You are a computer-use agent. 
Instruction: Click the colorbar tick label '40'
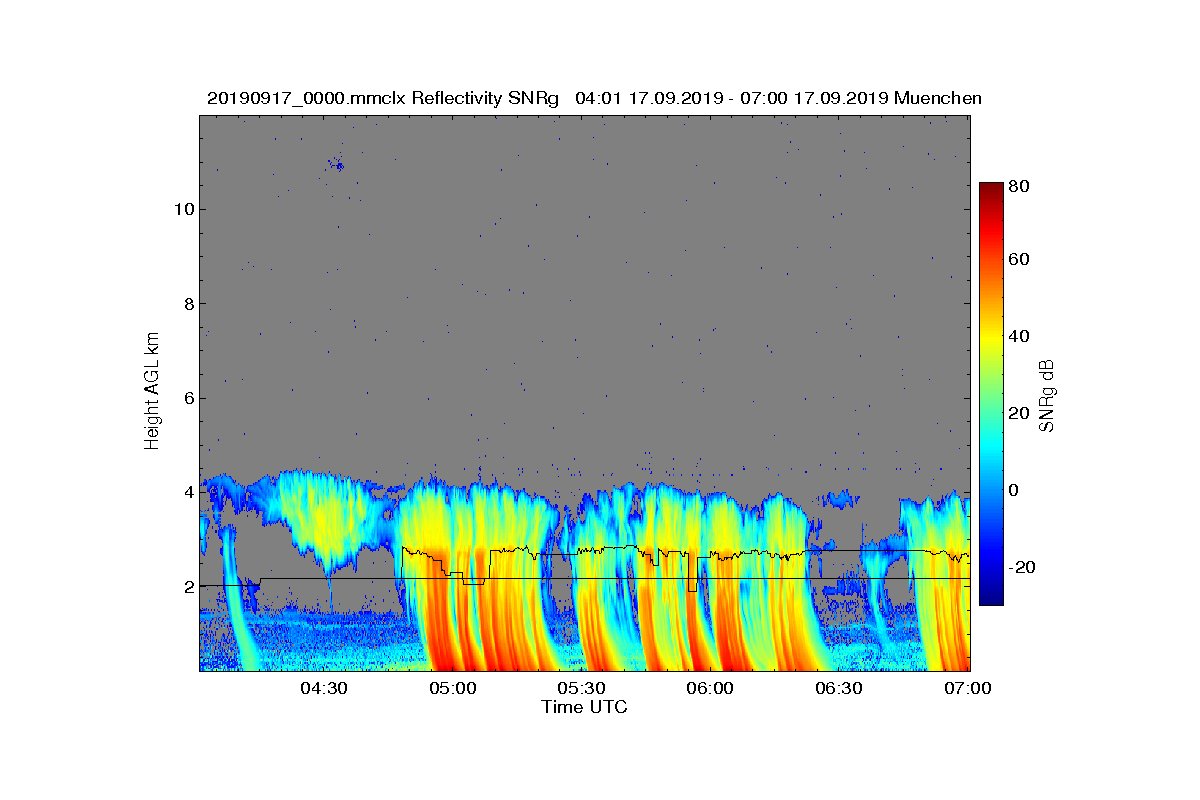[x=1020, y=336]
